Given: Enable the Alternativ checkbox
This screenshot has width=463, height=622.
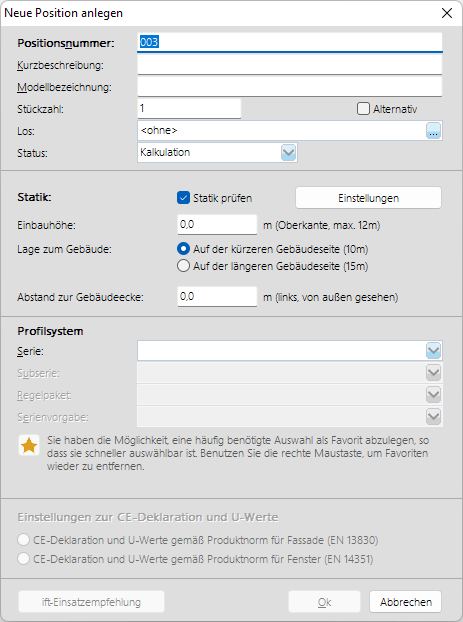Looking at the screenshot, I should (x=363, y=109).
